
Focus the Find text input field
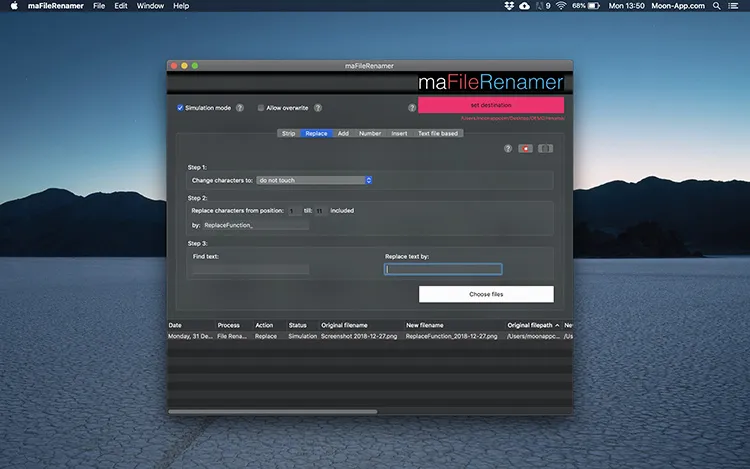point(249,269)
